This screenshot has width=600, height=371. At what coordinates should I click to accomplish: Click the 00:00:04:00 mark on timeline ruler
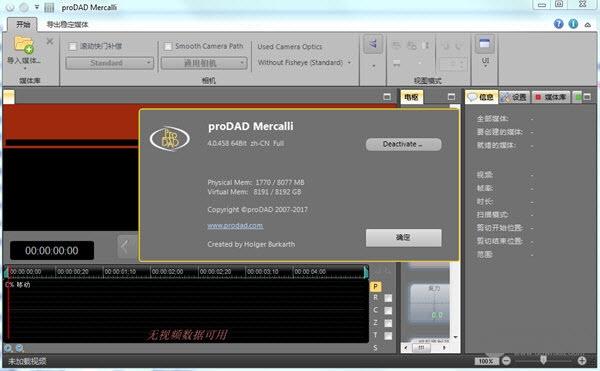[x=310, y=272]
